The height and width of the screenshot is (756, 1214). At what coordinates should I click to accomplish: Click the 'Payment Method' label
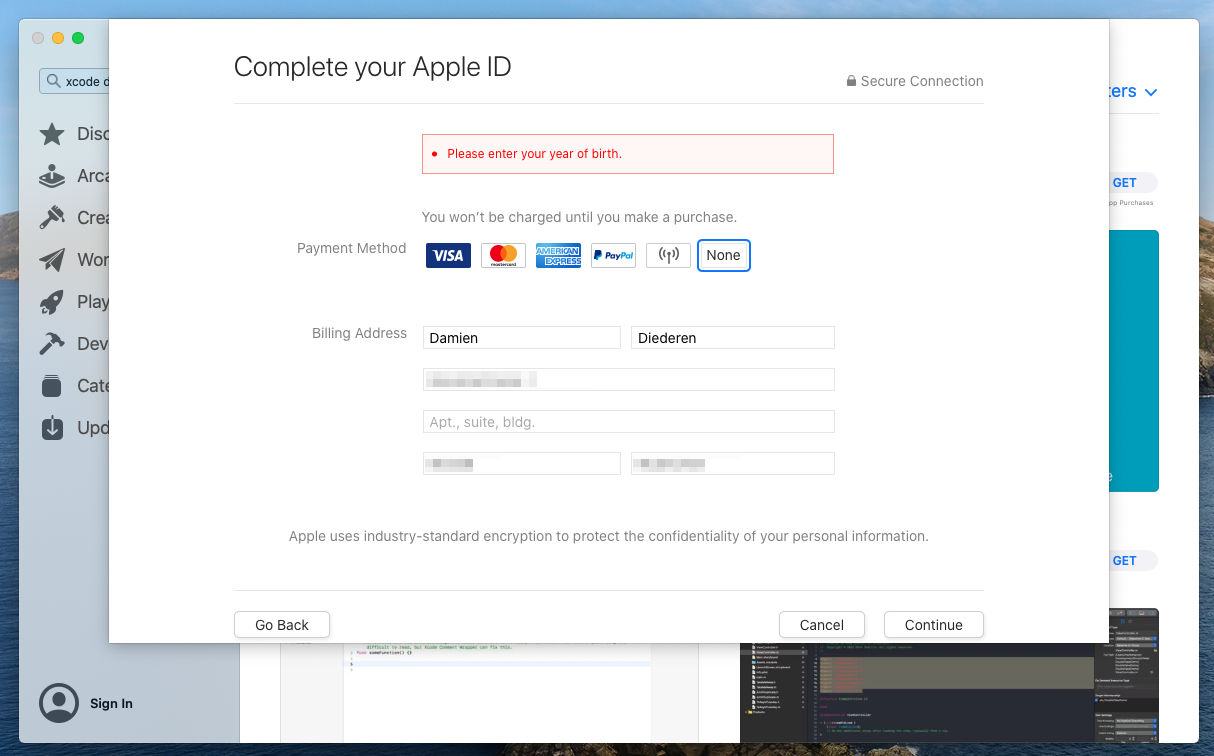point(352,248)
